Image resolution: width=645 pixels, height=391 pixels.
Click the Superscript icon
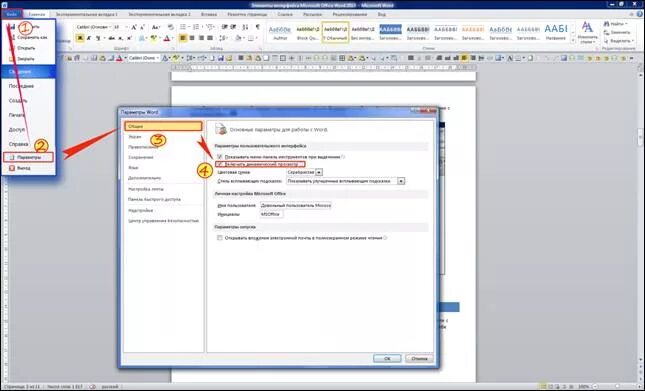point(130,38)
